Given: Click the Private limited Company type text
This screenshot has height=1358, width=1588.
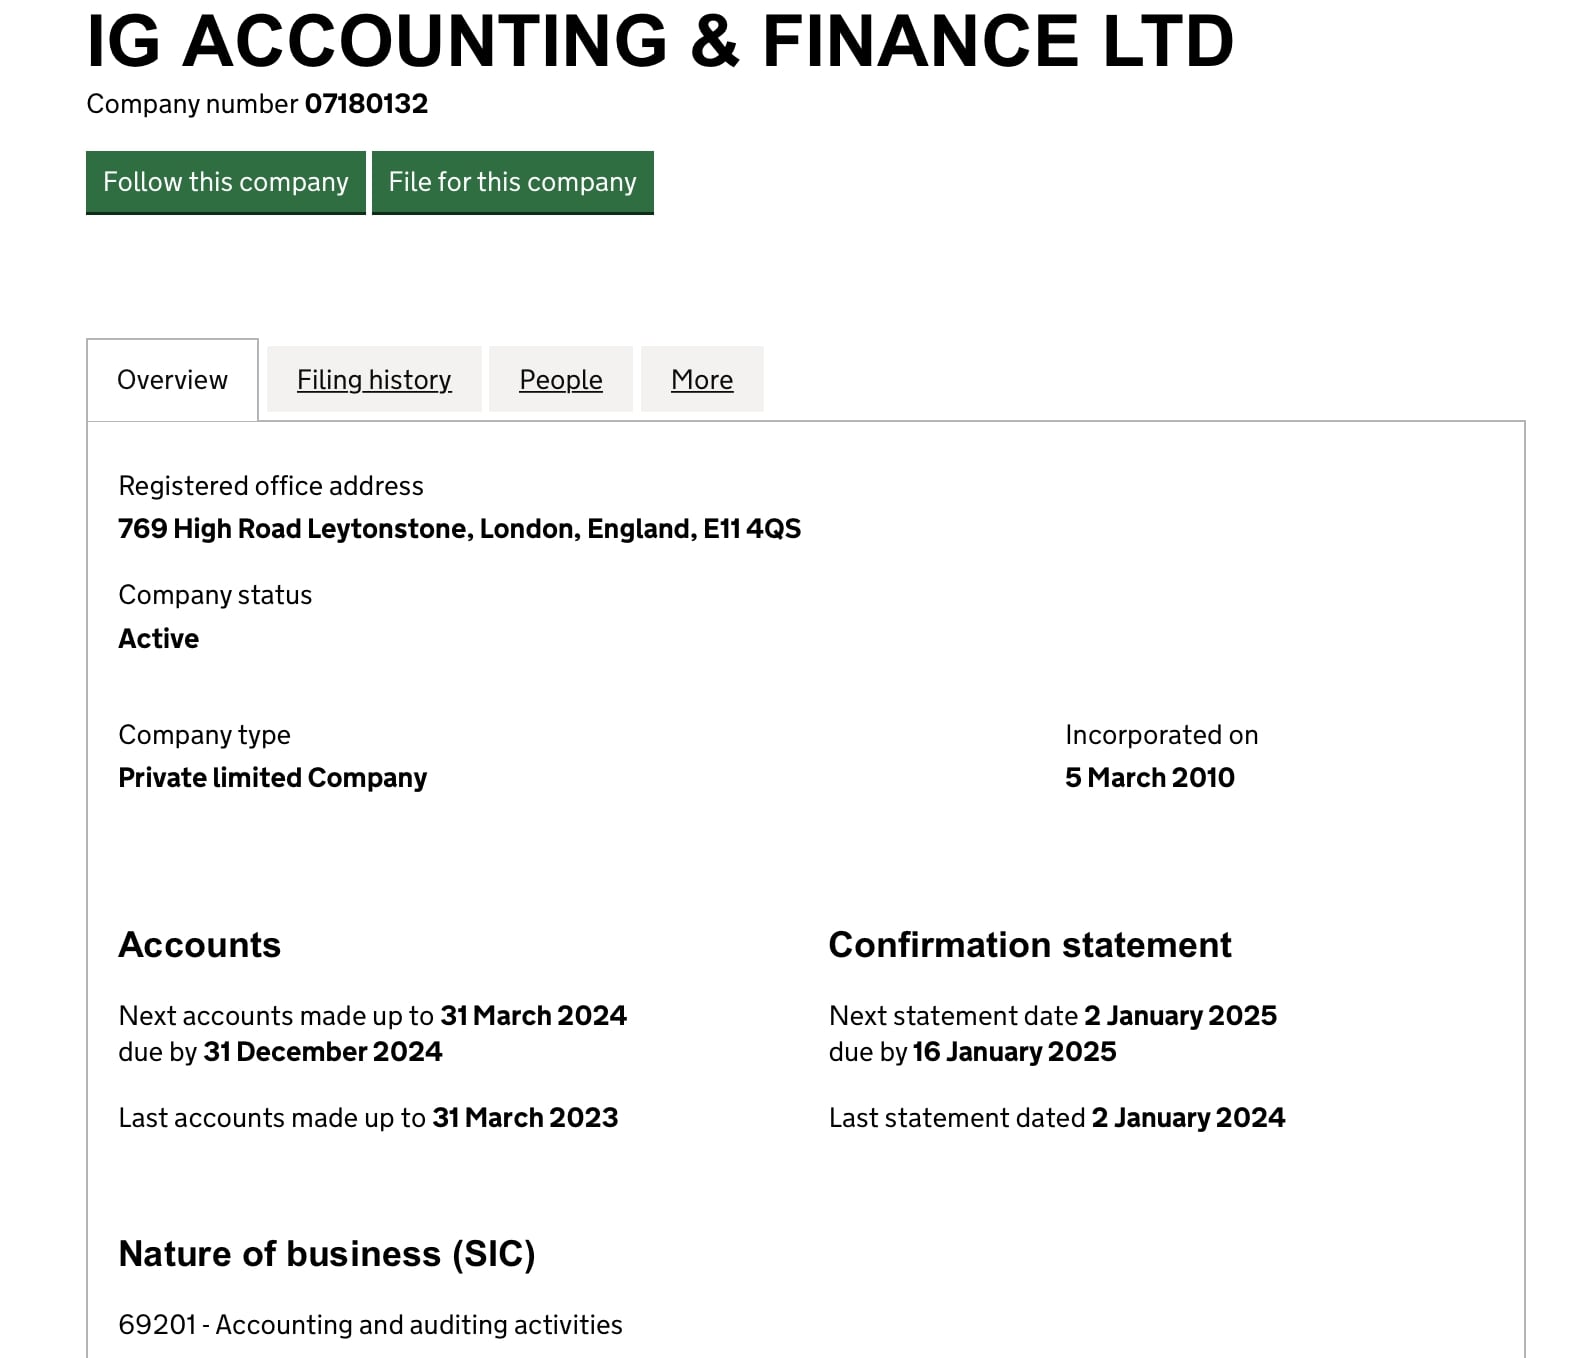Looking at the screenshot, I should (272, 778).
